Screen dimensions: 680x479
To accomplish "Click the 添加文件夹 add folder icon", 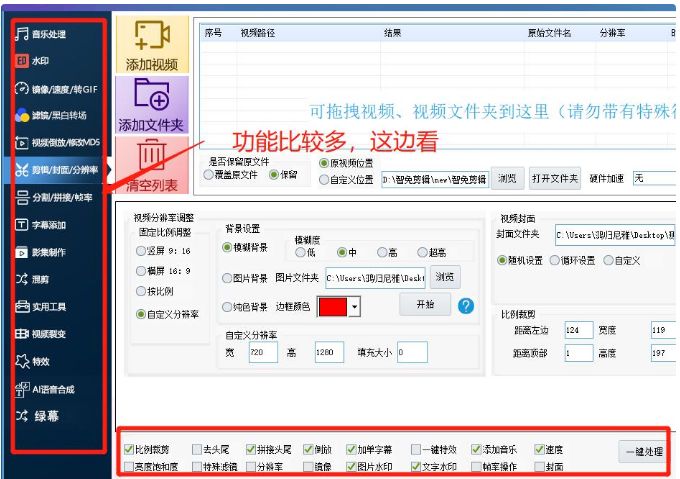I will pyautogui.click(x=152, y=97).
